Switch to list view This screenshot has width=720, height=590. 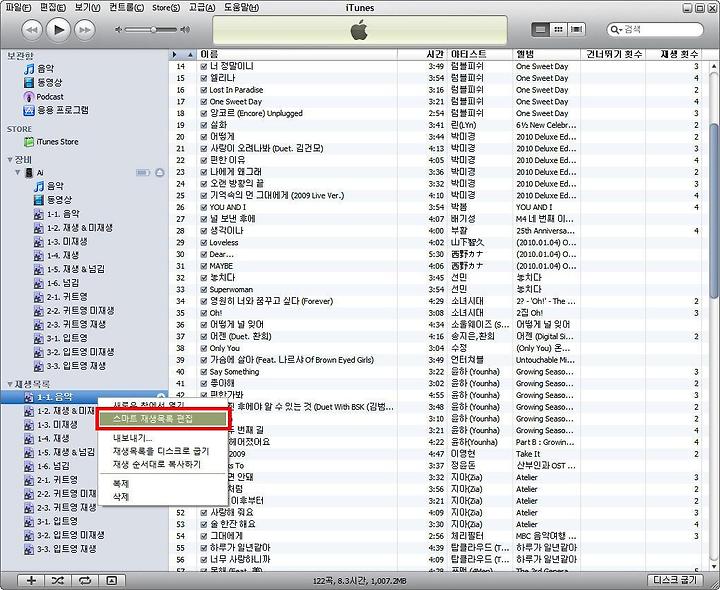click(x=540, y=29)
